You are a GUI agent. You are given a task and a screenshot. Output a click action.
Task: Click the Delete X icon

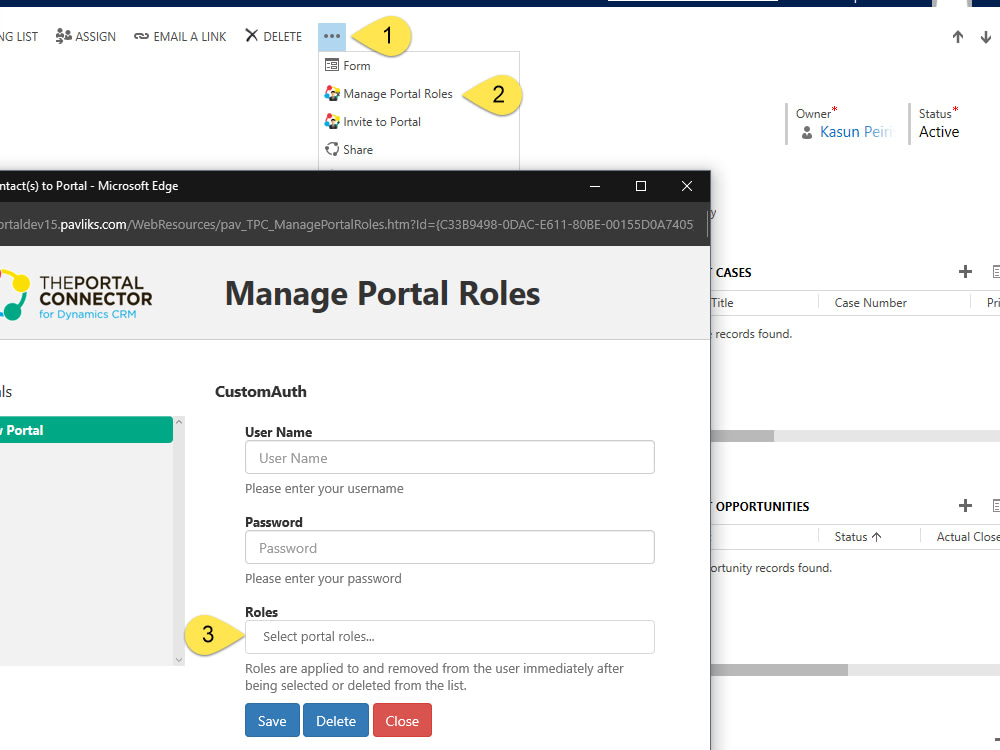[x=251, y=35]
